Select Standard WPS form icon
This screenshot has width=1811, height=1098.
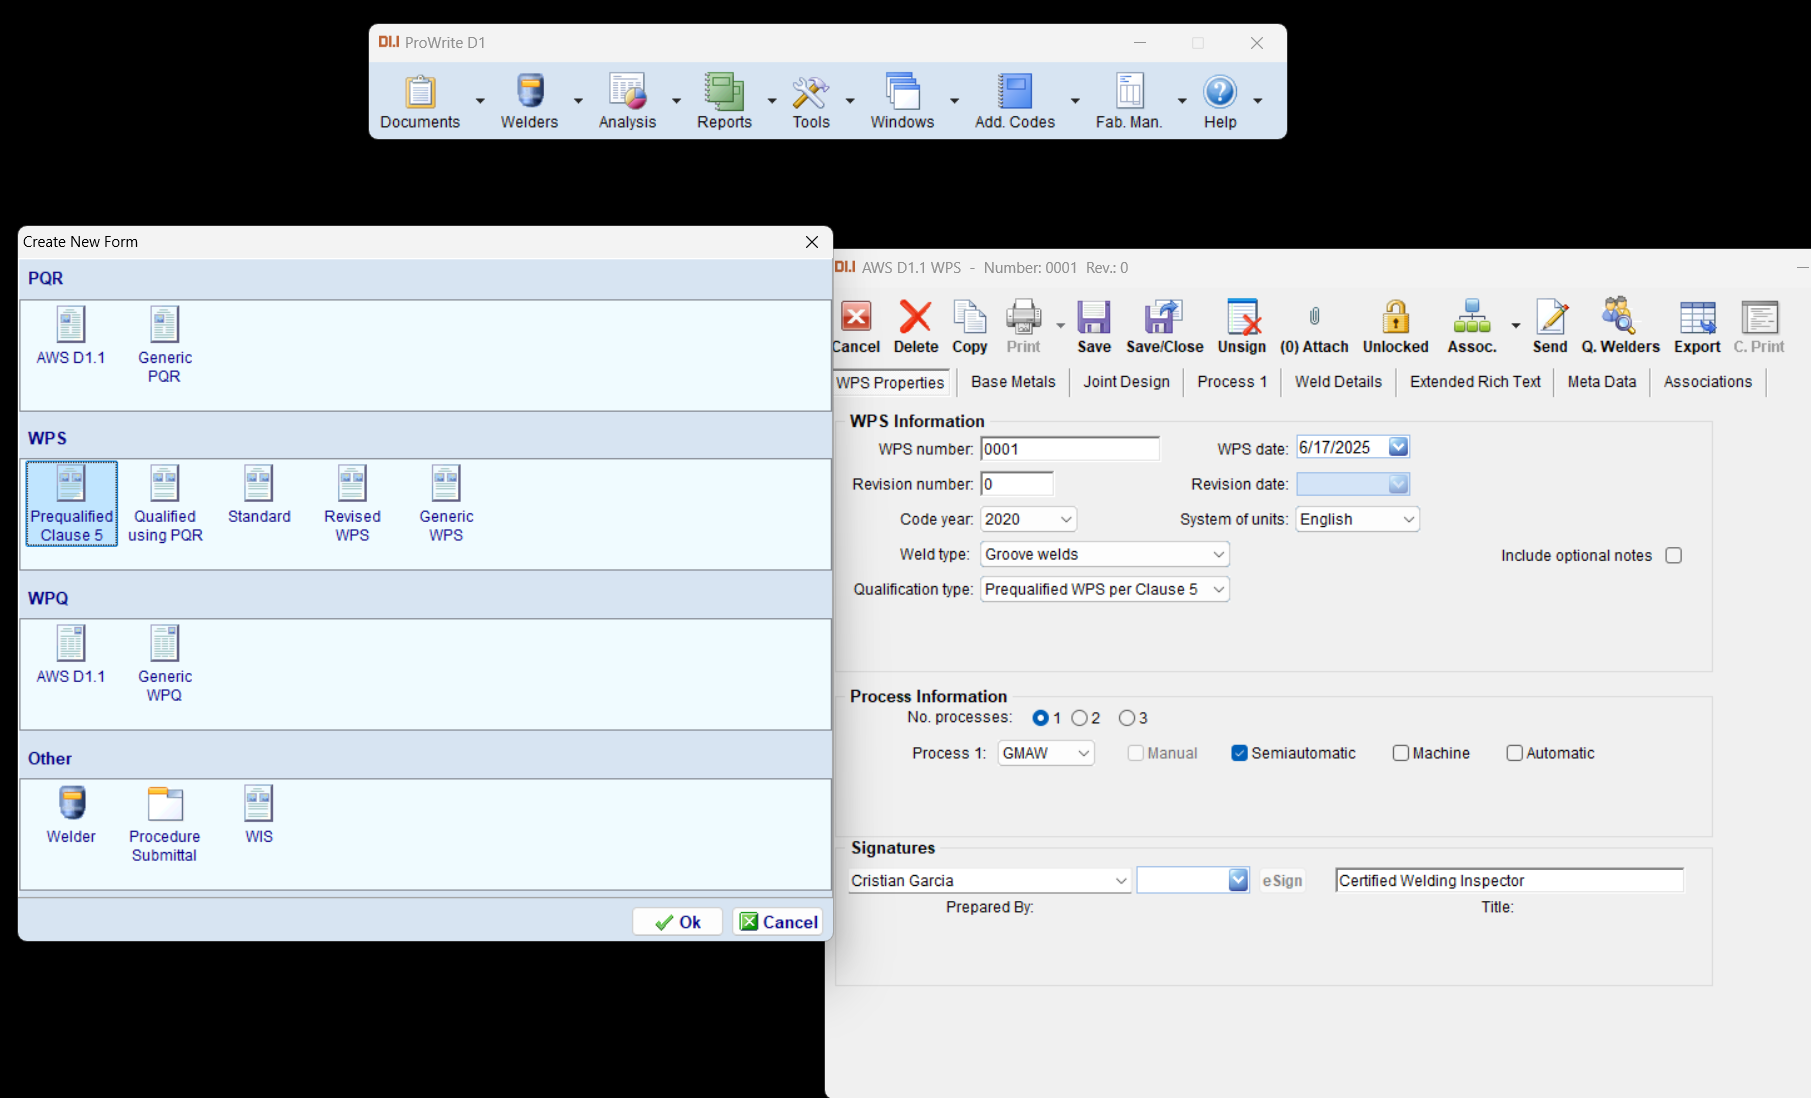pos(259,494)
